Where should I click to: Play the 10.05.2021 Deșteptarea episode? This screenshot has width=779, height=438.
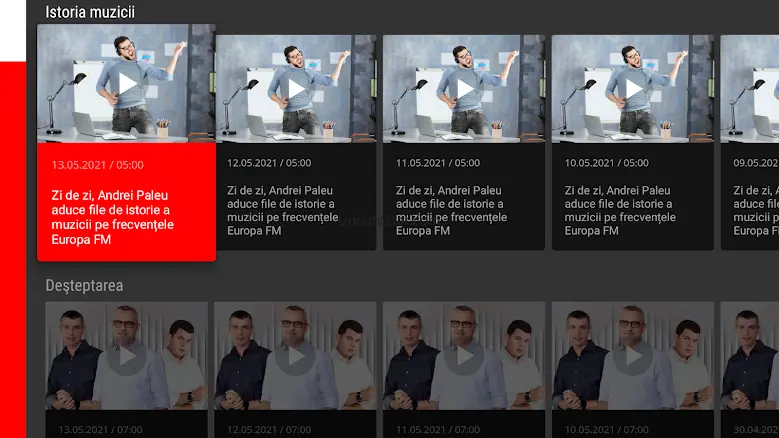coord(633,356)
